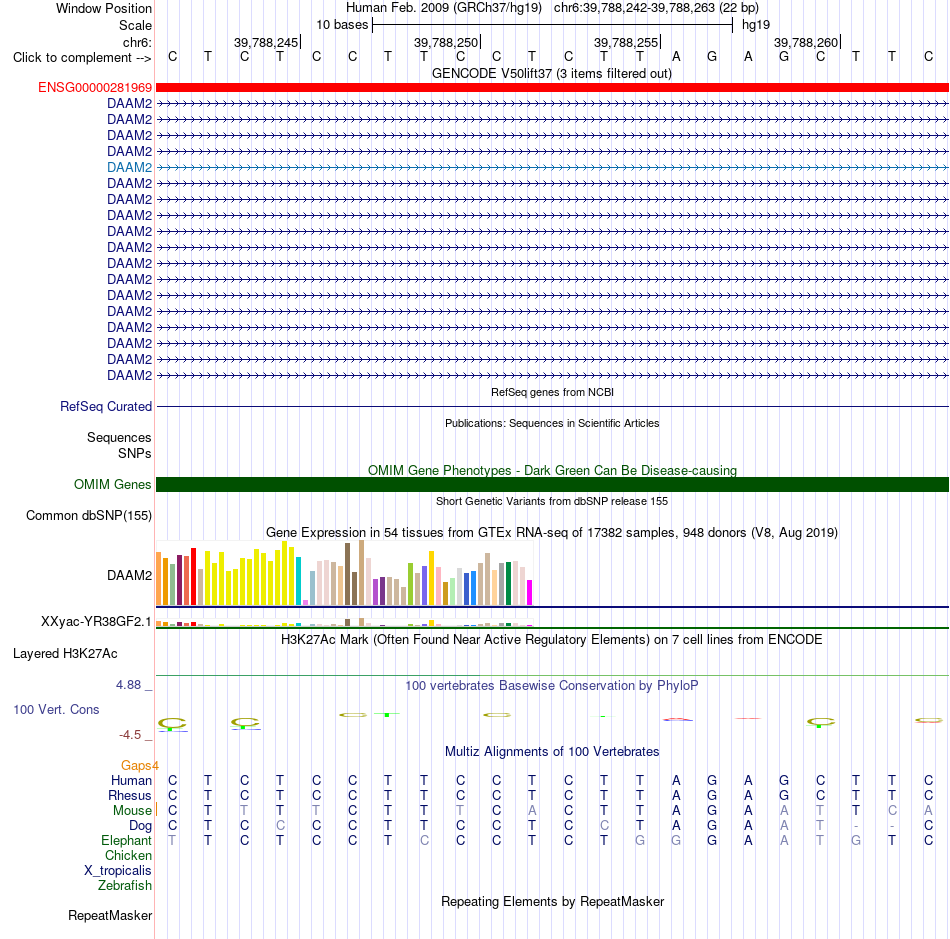The height and width of the screenshot is (939, 950).
Task: Click the 39,788,245 ruler position marker
Action: point(267,42)
